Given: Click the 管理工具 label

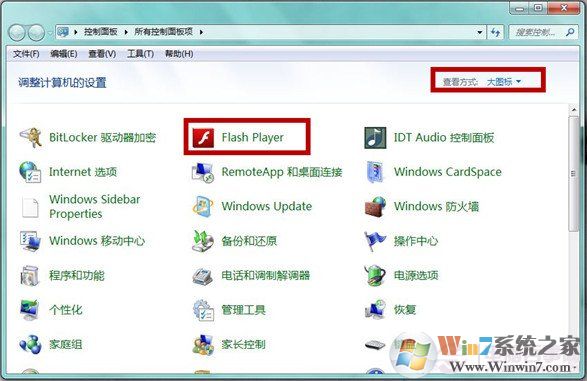Looking at the screenshot, I should tap(243, 310).
